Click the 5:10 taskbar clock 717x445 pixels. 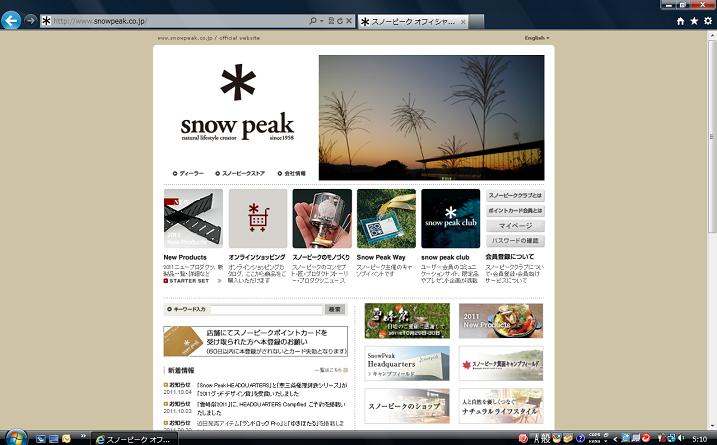699,439
